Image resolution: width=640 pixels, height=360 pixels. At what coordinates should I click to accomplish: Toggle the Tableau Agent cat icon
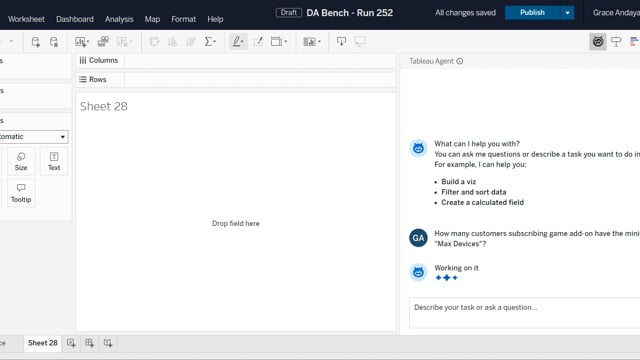coord(598,42)
